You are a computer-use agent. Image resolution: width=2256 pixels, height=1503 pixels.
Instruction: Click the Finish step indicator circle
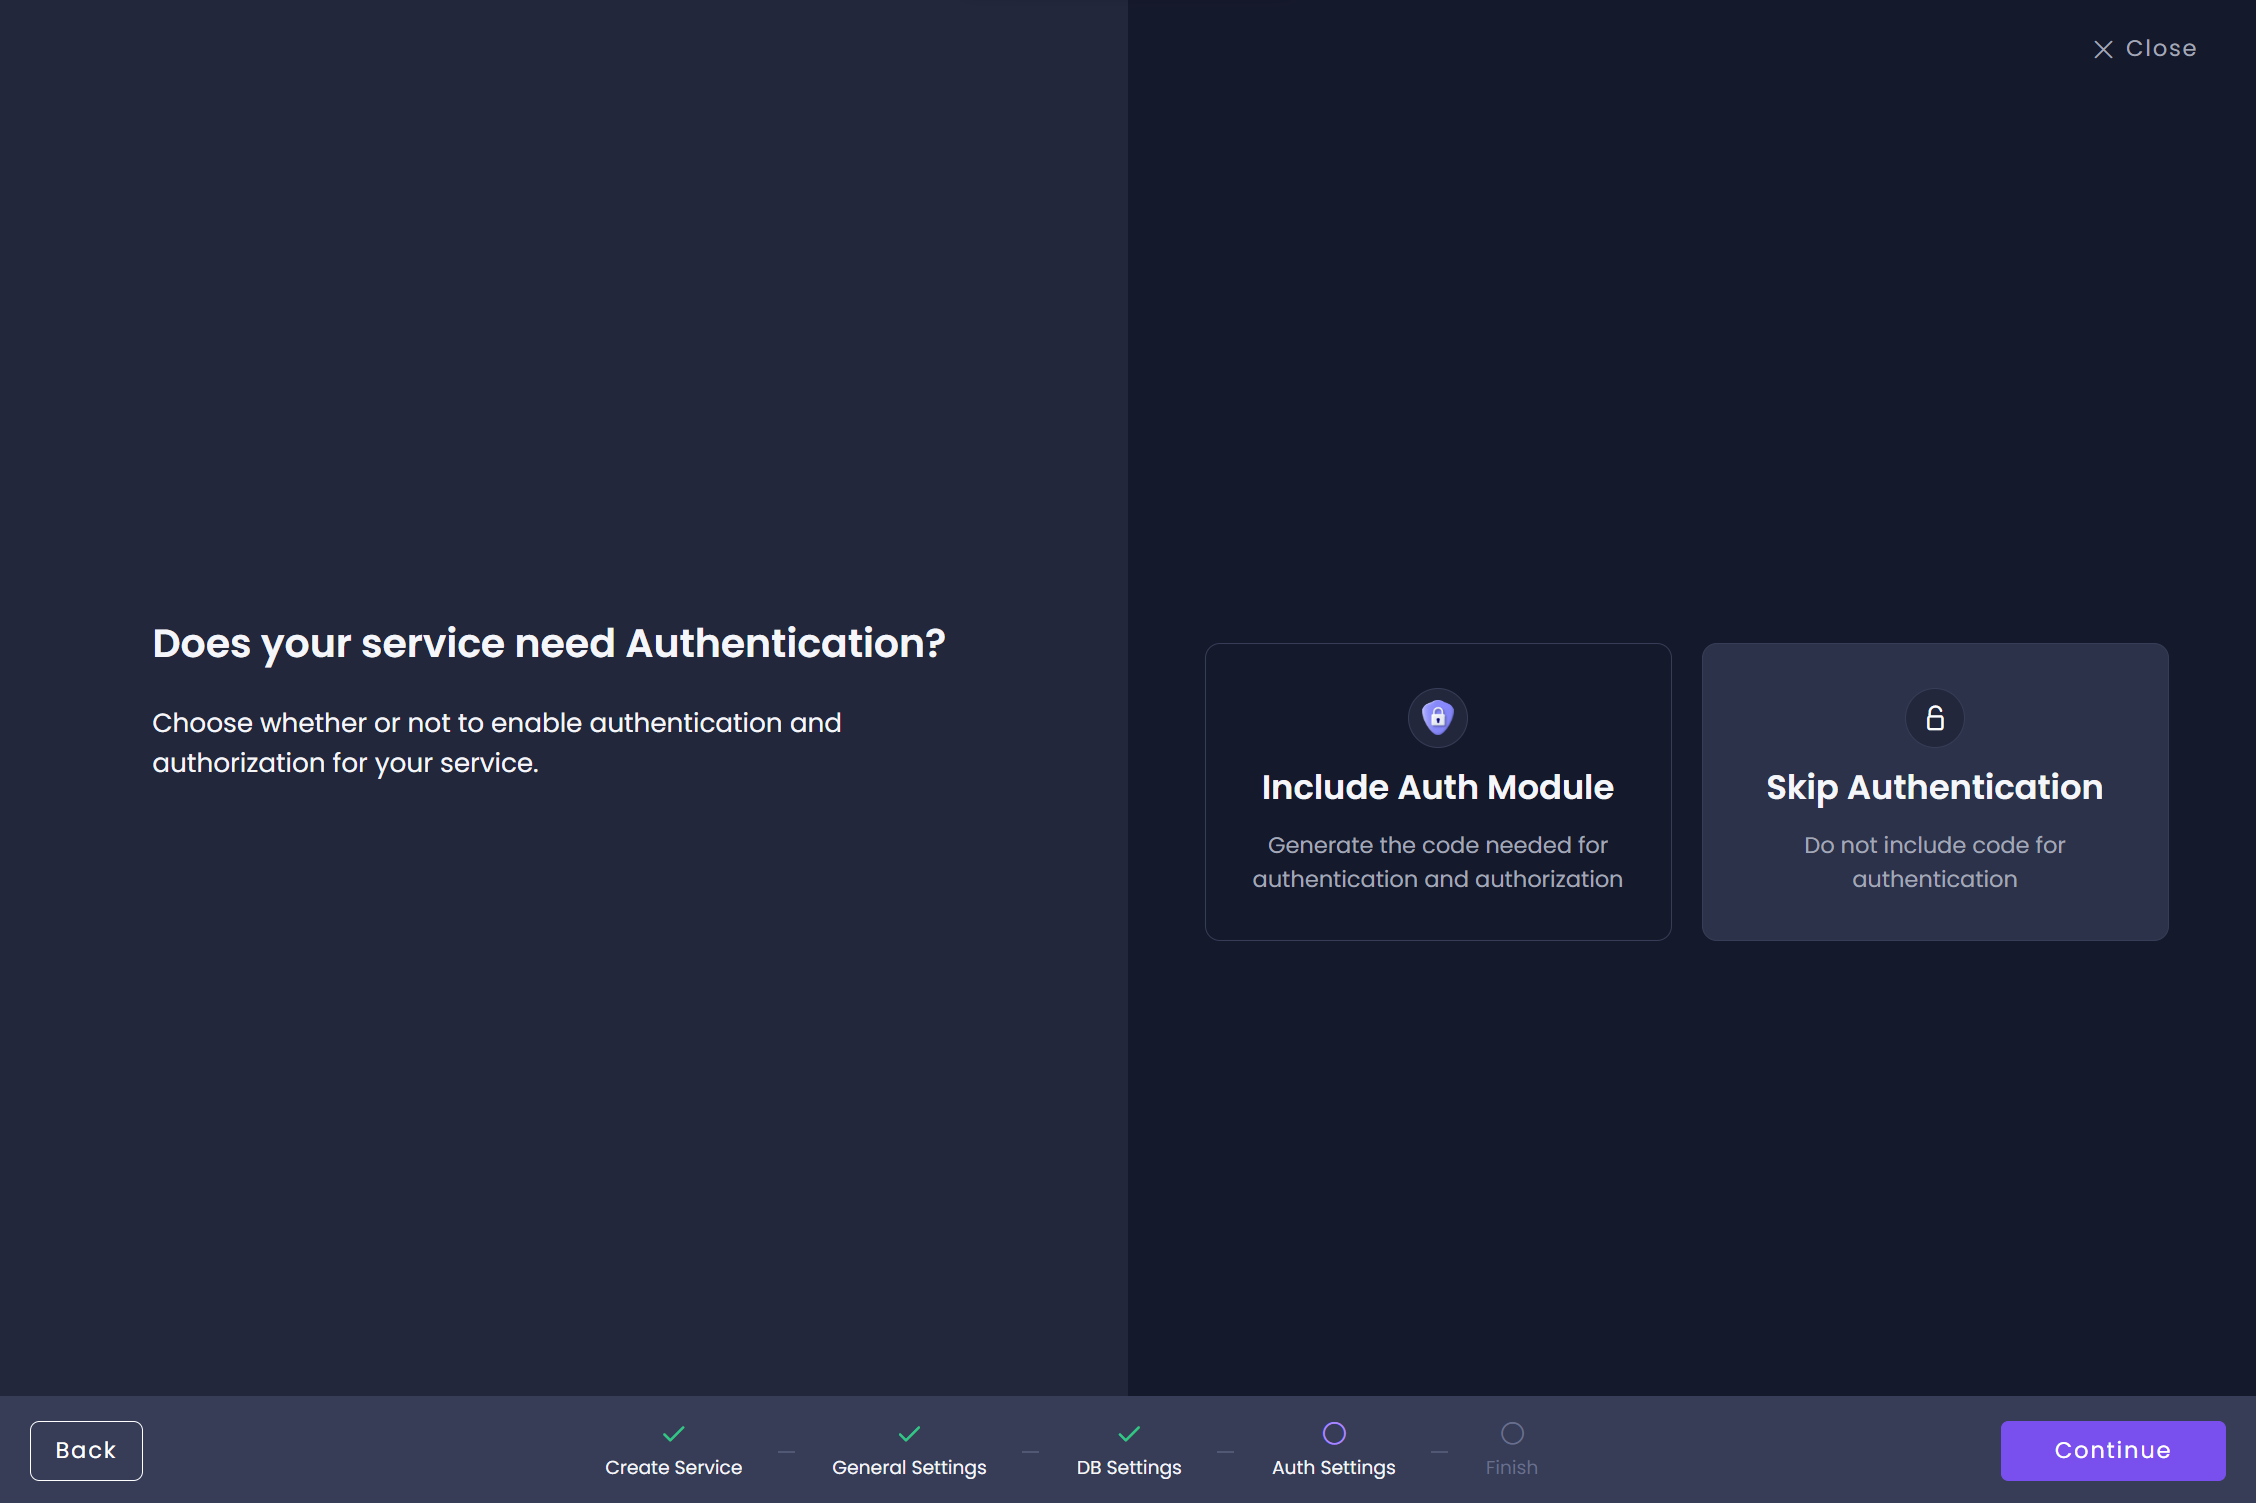tap(1513, 1431)
